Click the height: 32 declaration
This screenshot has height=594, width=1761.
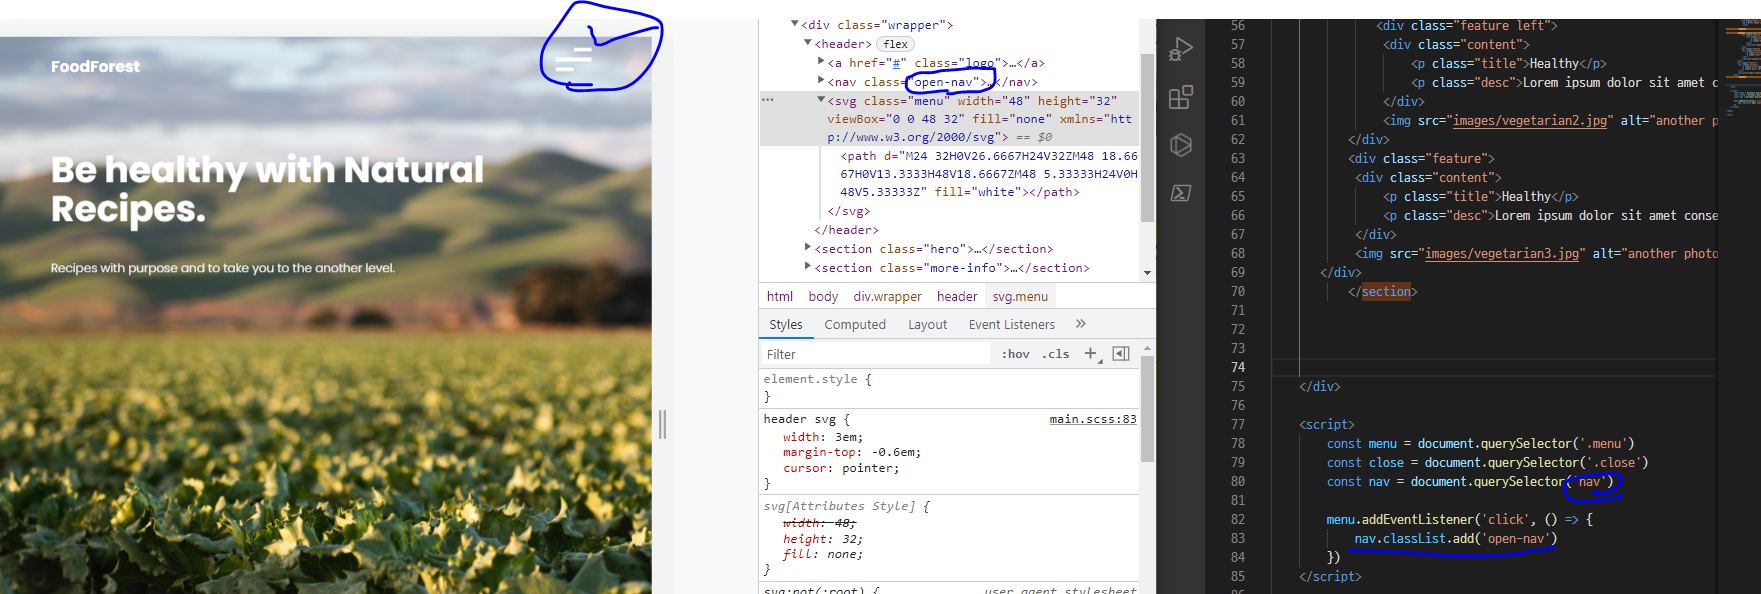pos(822,539)
